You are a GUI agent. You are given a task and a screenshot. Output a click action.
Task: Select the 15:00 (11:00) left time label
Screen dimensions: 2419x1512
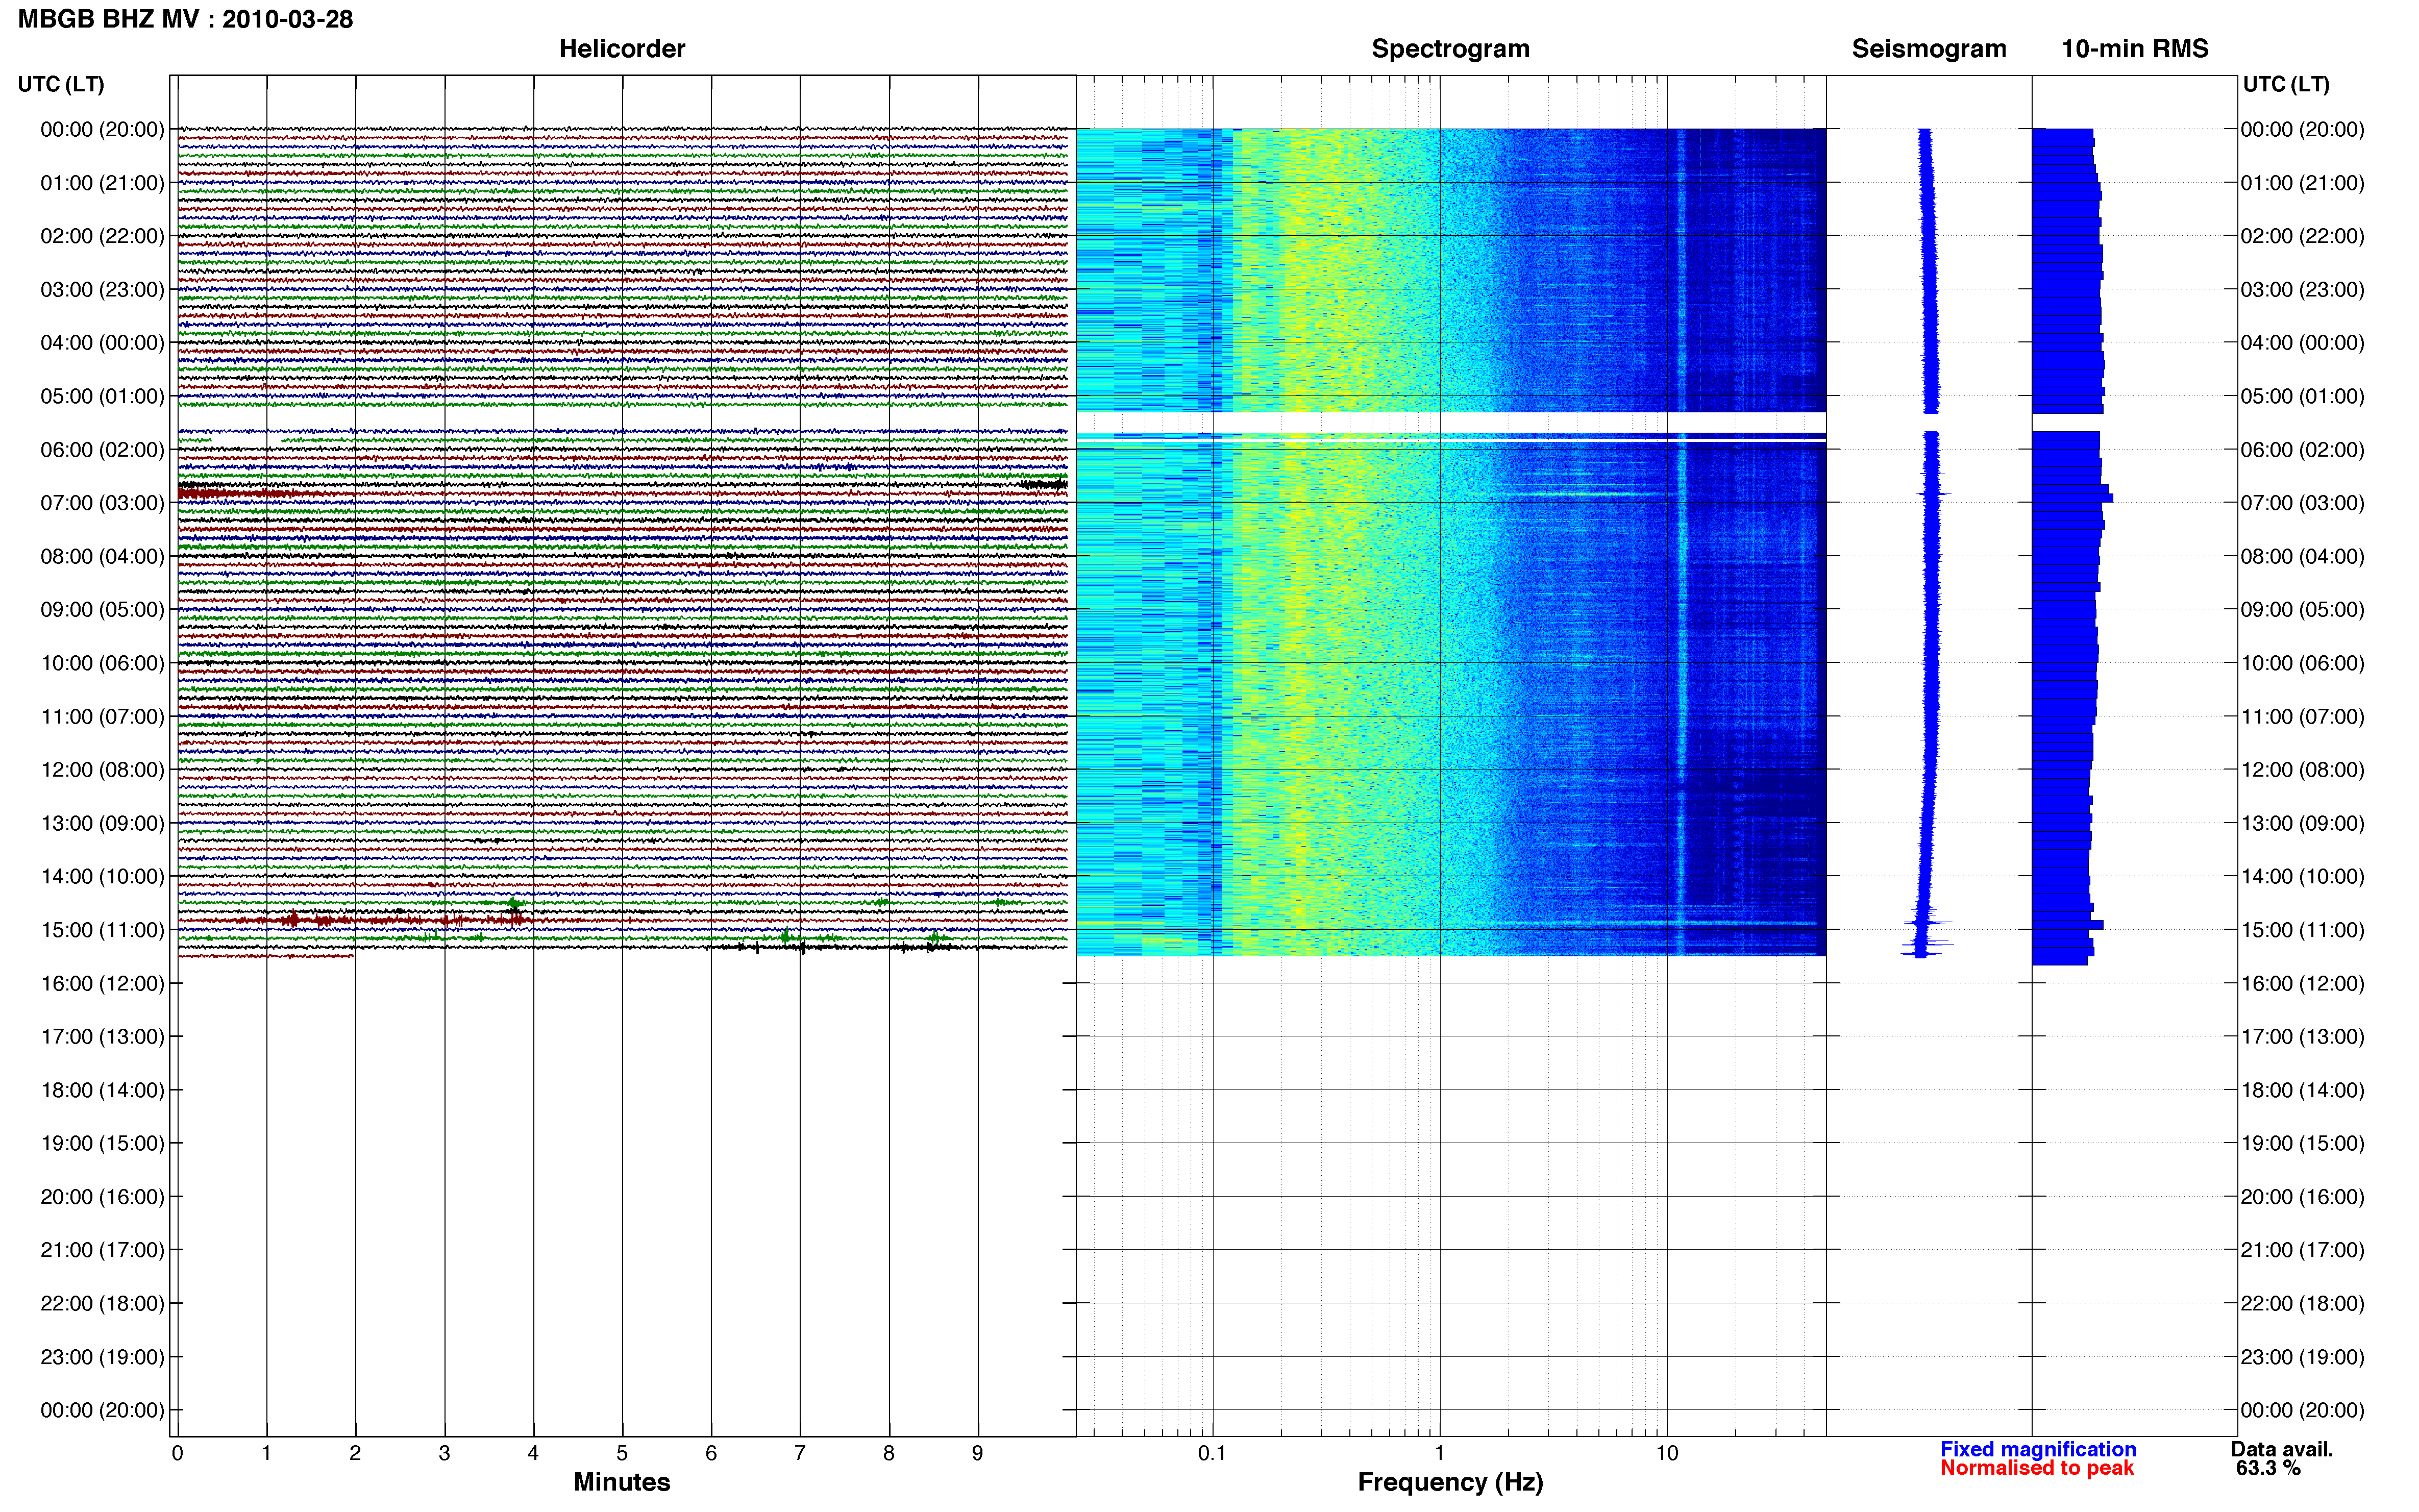coord(102,930)
